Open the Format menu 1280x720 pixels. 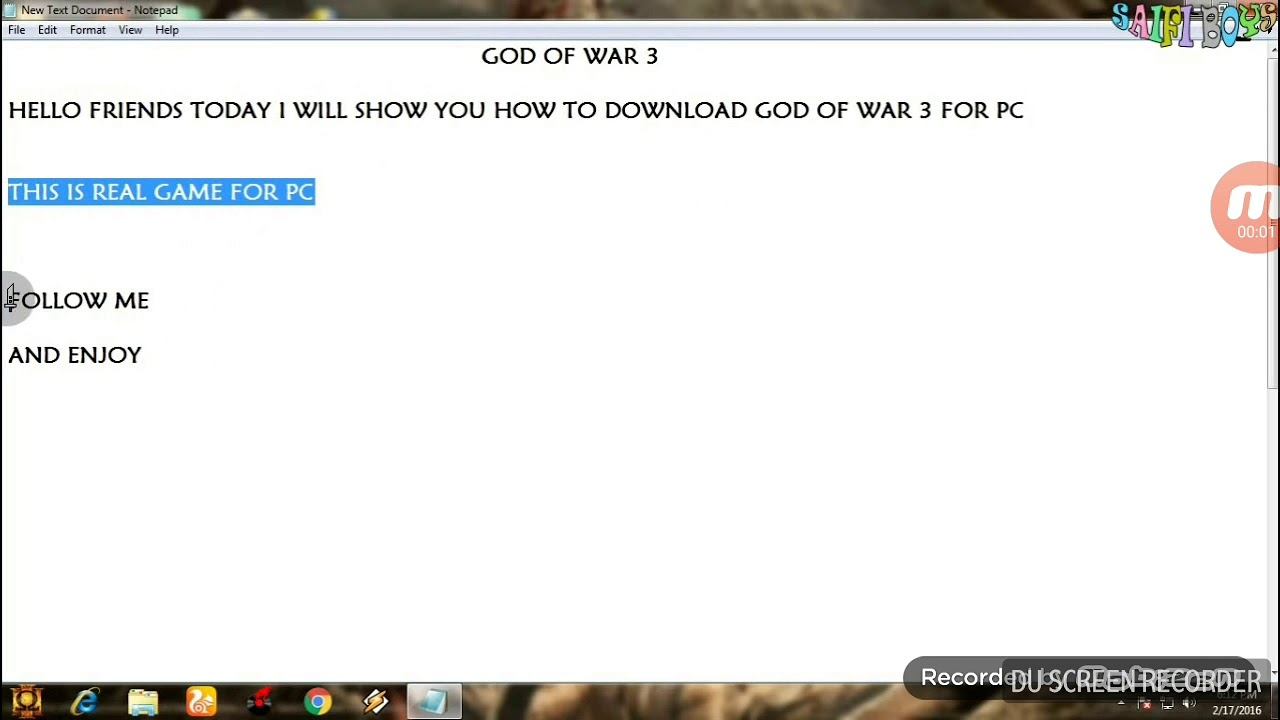click(87, 30)
